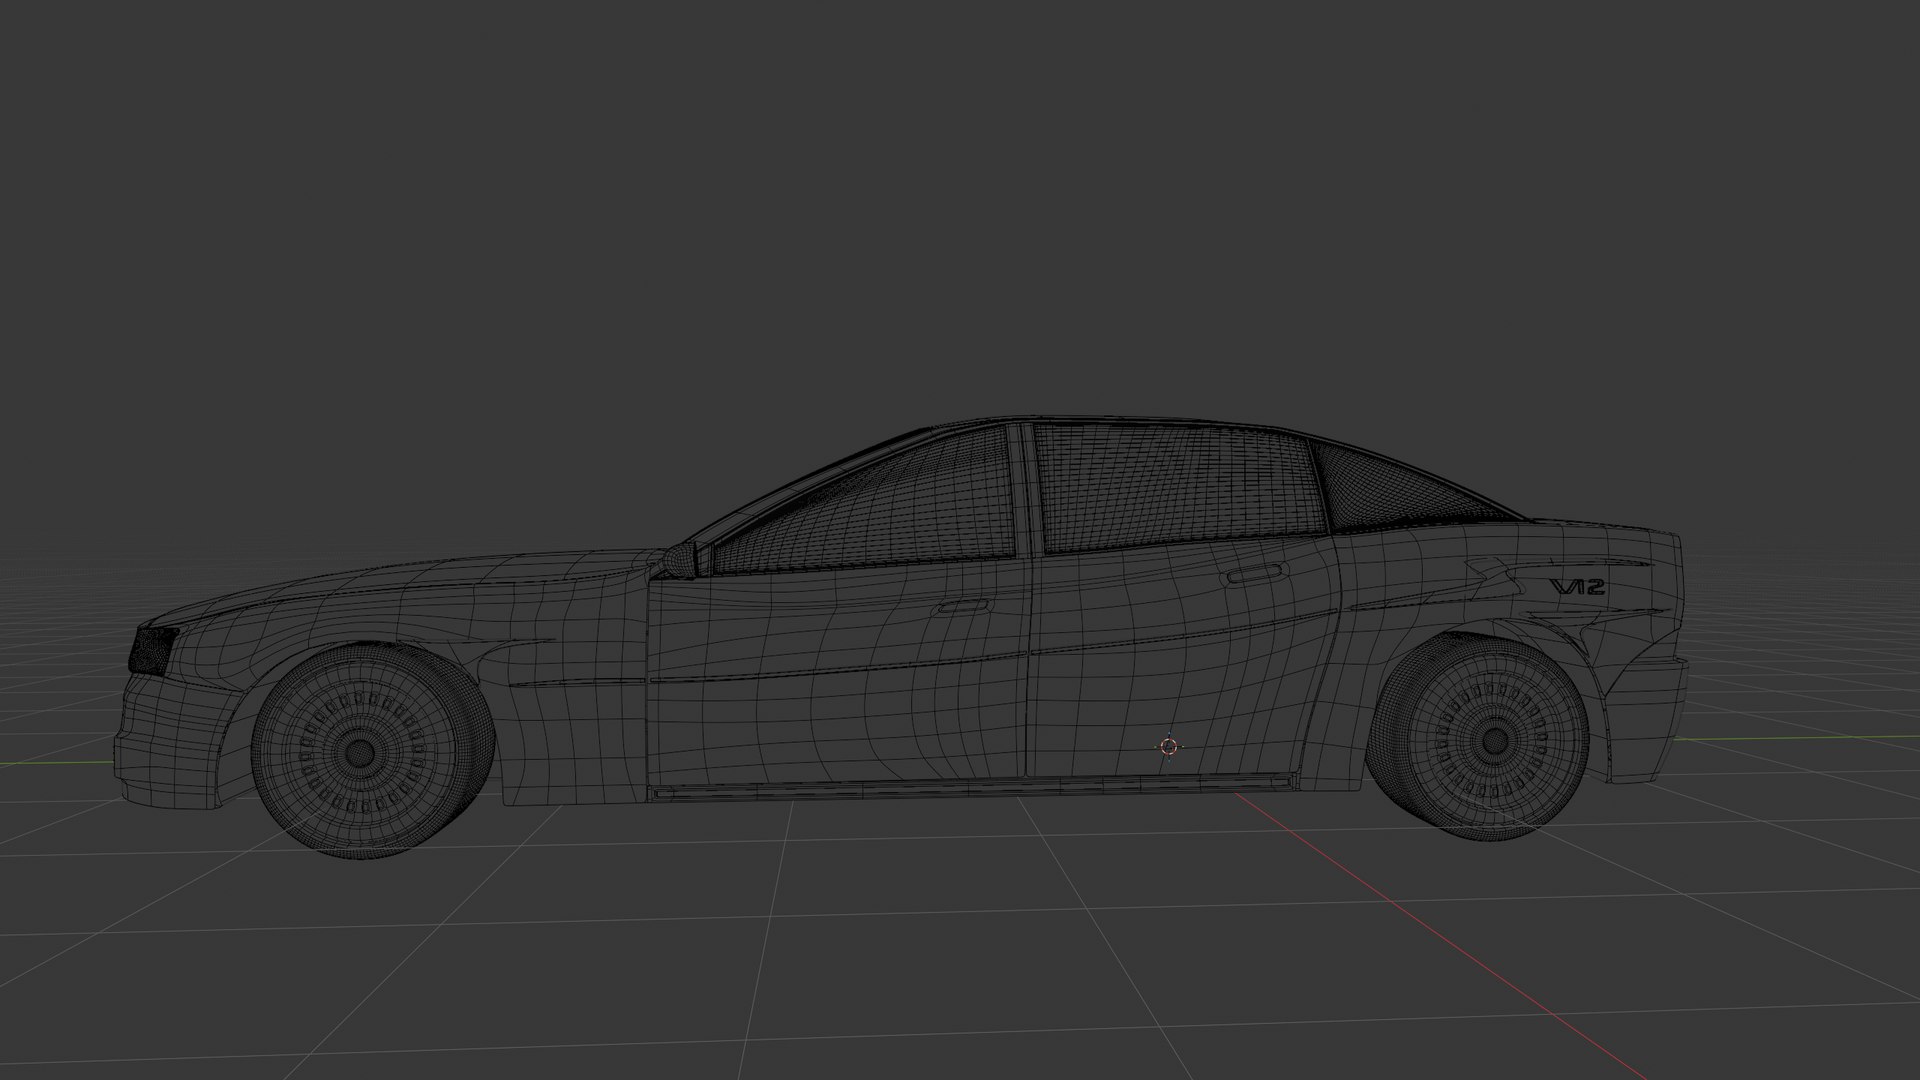Click the 3D cursor crosshair near the door sill

(1169, 746)
